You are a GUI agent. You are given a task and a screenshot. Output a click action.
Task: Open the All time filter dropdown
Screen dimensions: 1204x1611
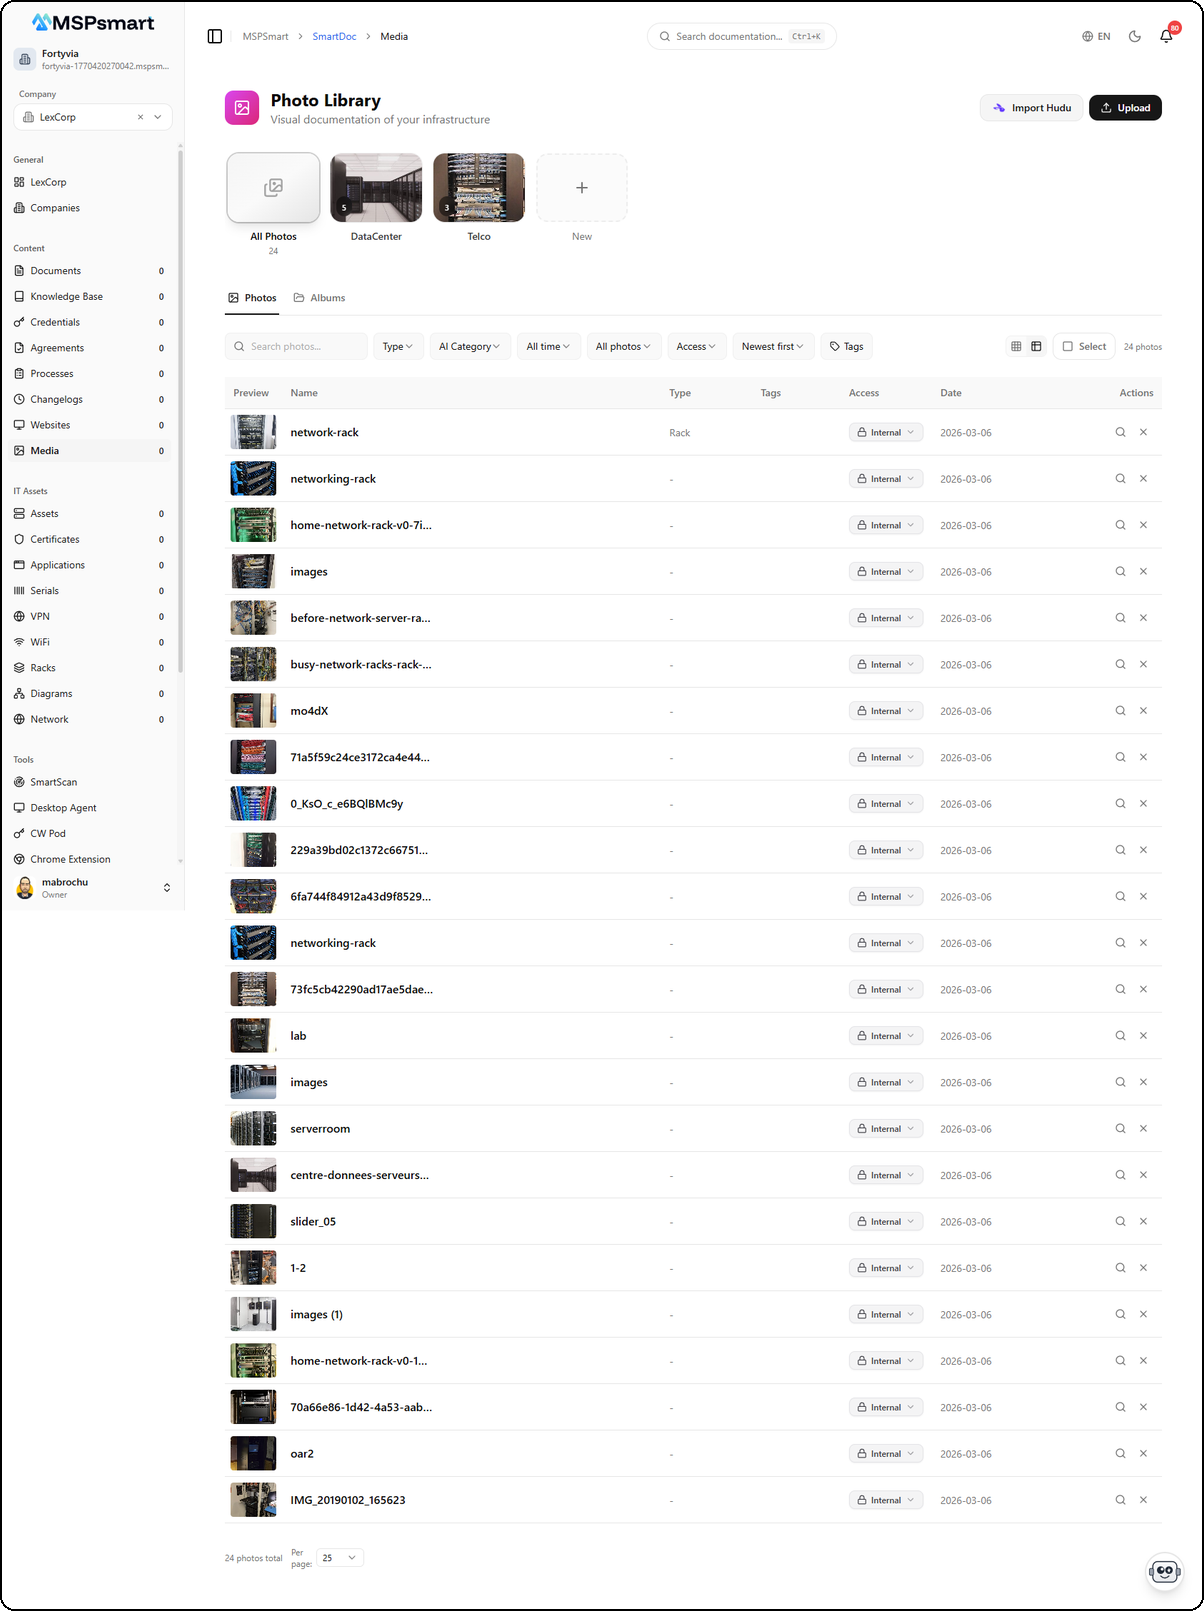point(549,346)
